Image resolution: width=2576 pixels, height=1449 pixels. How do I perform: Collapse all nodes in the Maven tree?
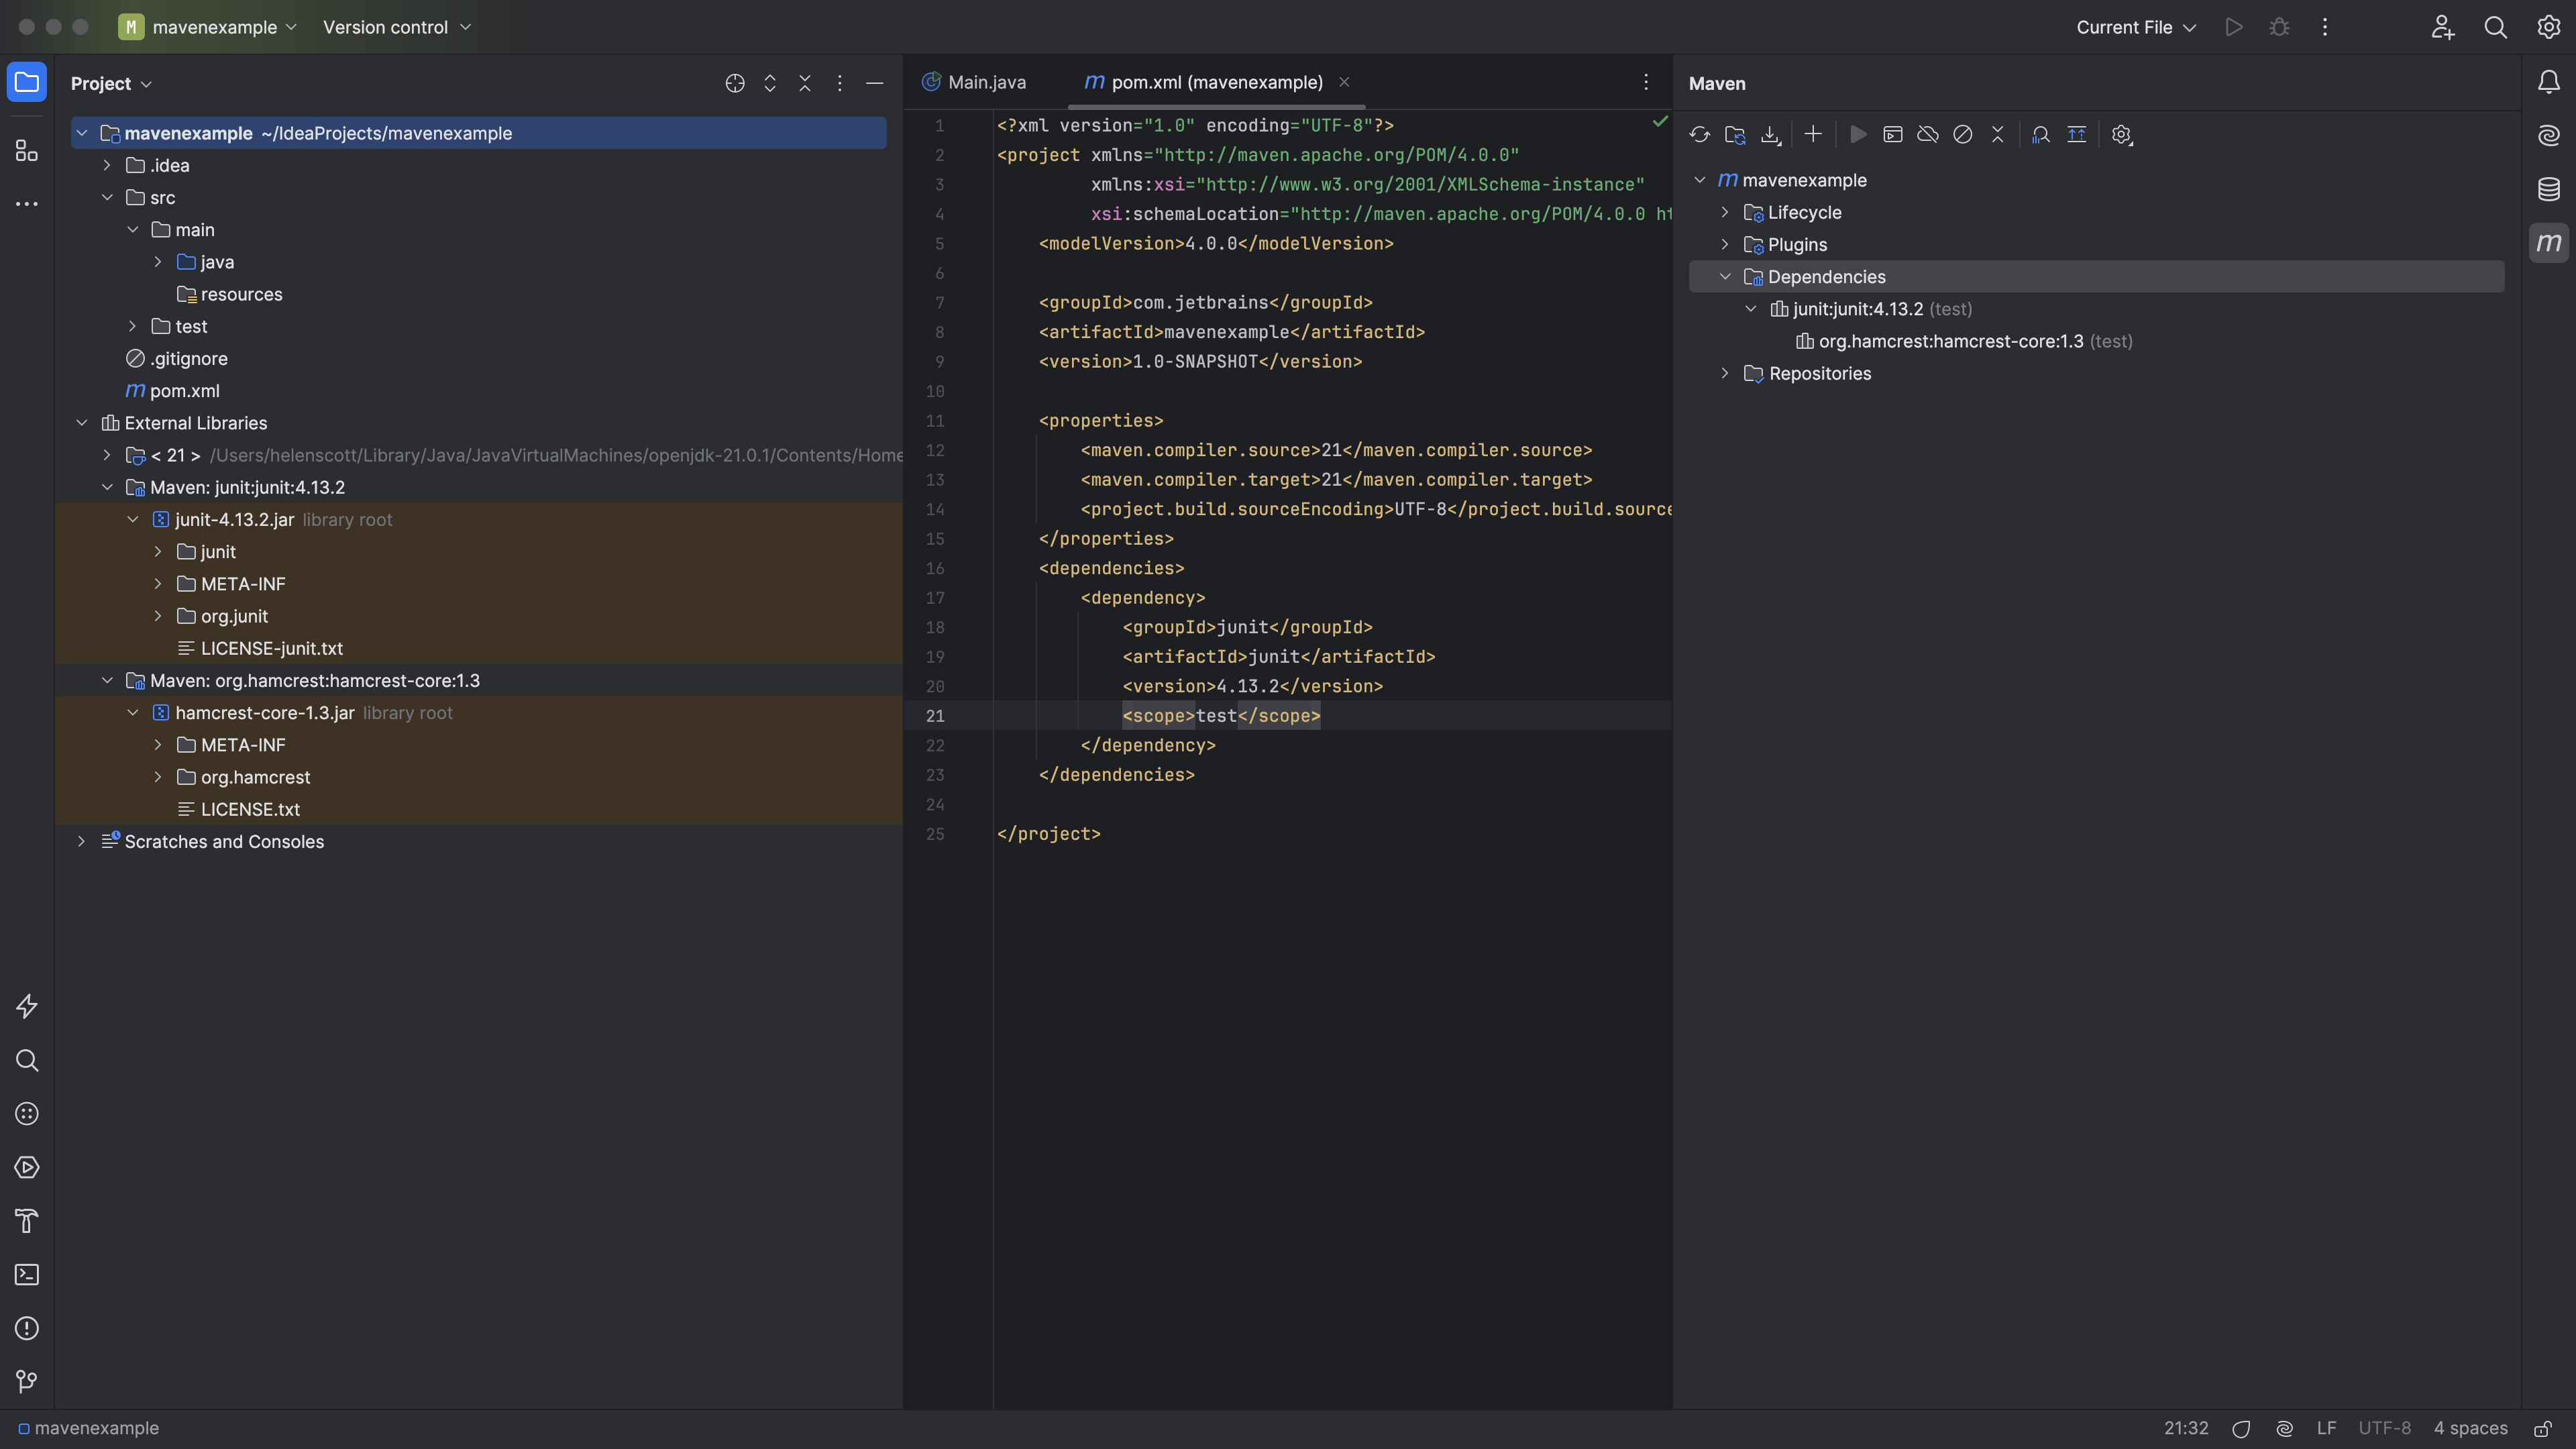click(x=1998, y=134)
